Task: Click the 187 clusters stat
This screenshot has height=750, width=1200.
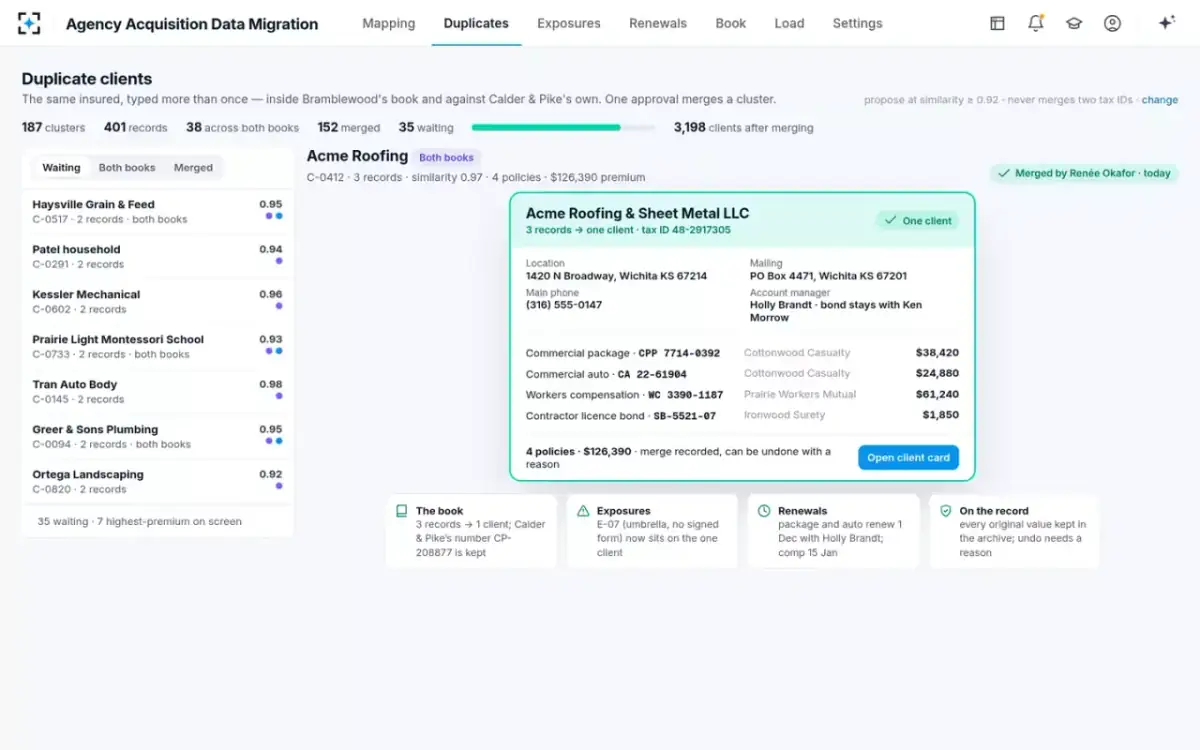Action: (53, 128)
